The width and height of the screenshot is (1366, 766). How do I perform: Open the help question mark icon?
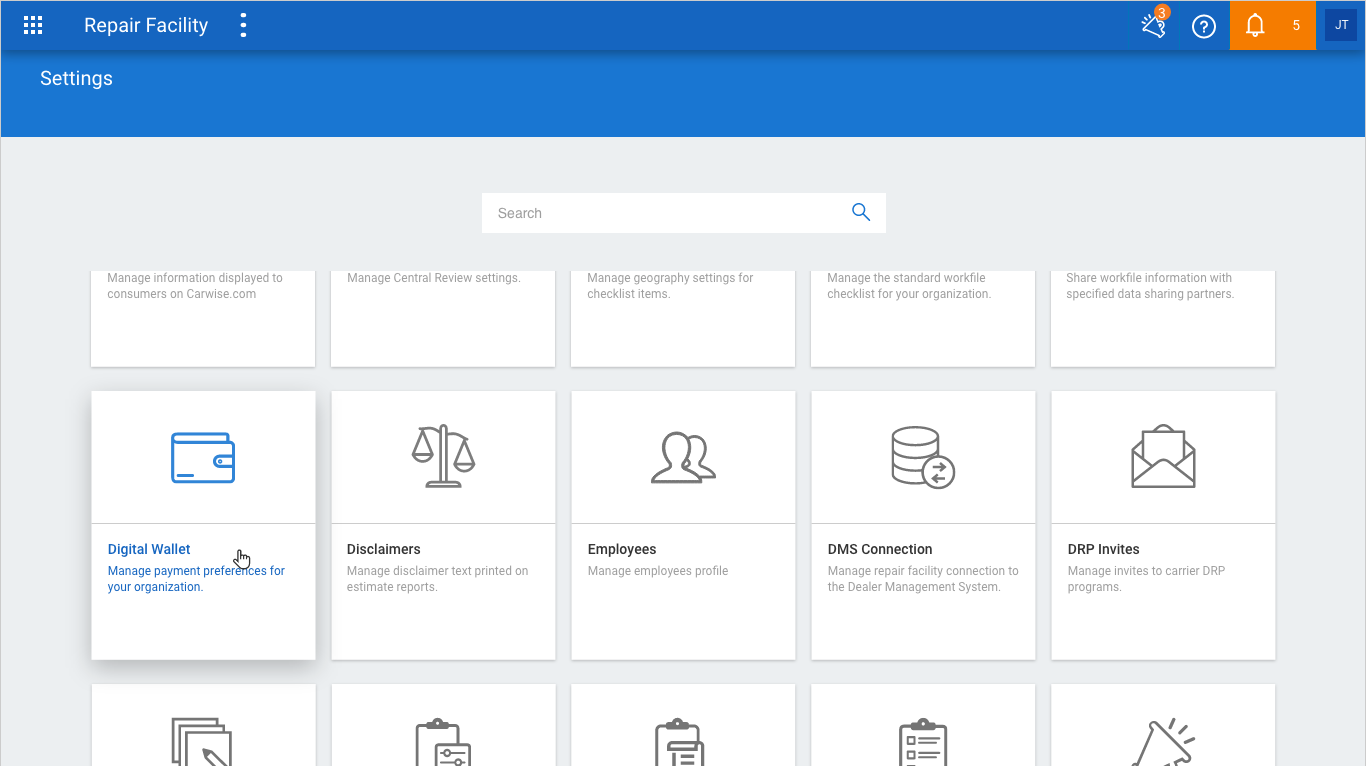(1203, 25)
